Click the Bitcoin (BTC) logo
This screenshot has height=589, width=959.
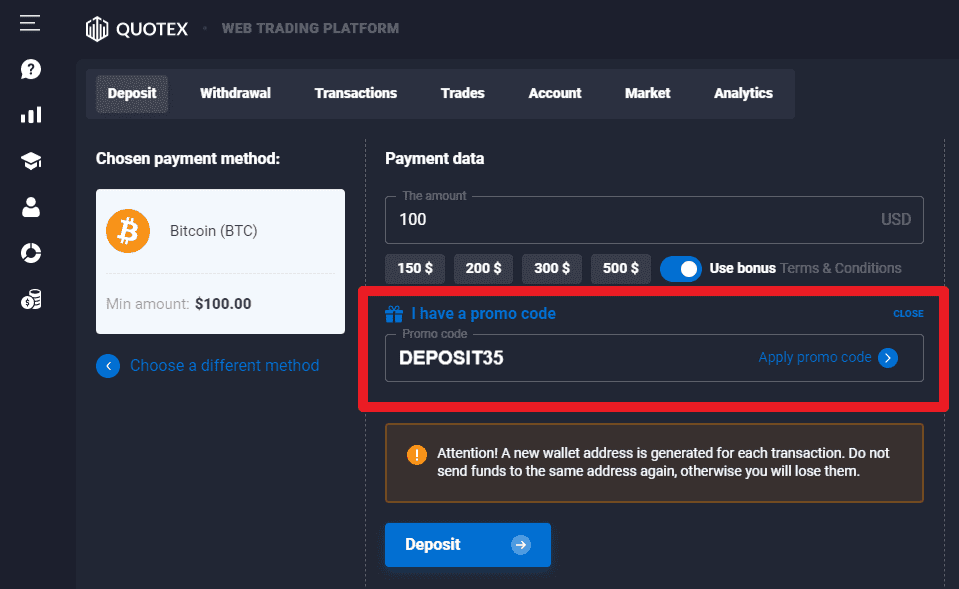click(x=128, y=230)
